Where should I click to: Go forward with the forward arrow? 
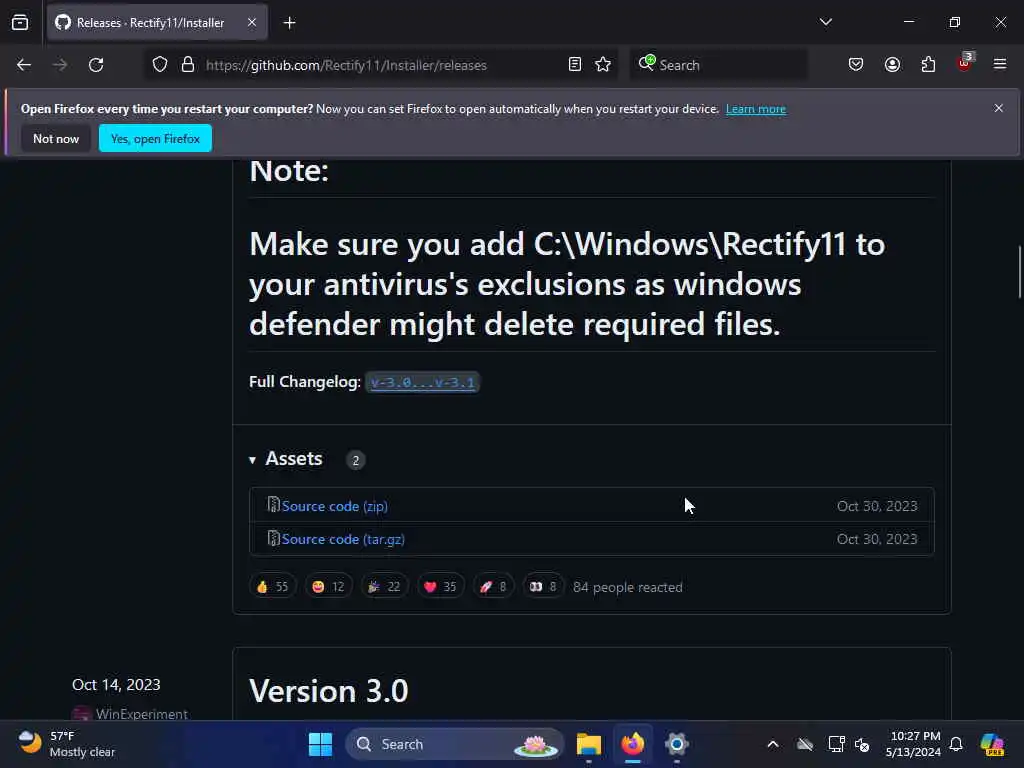click(x=59, y=65)
